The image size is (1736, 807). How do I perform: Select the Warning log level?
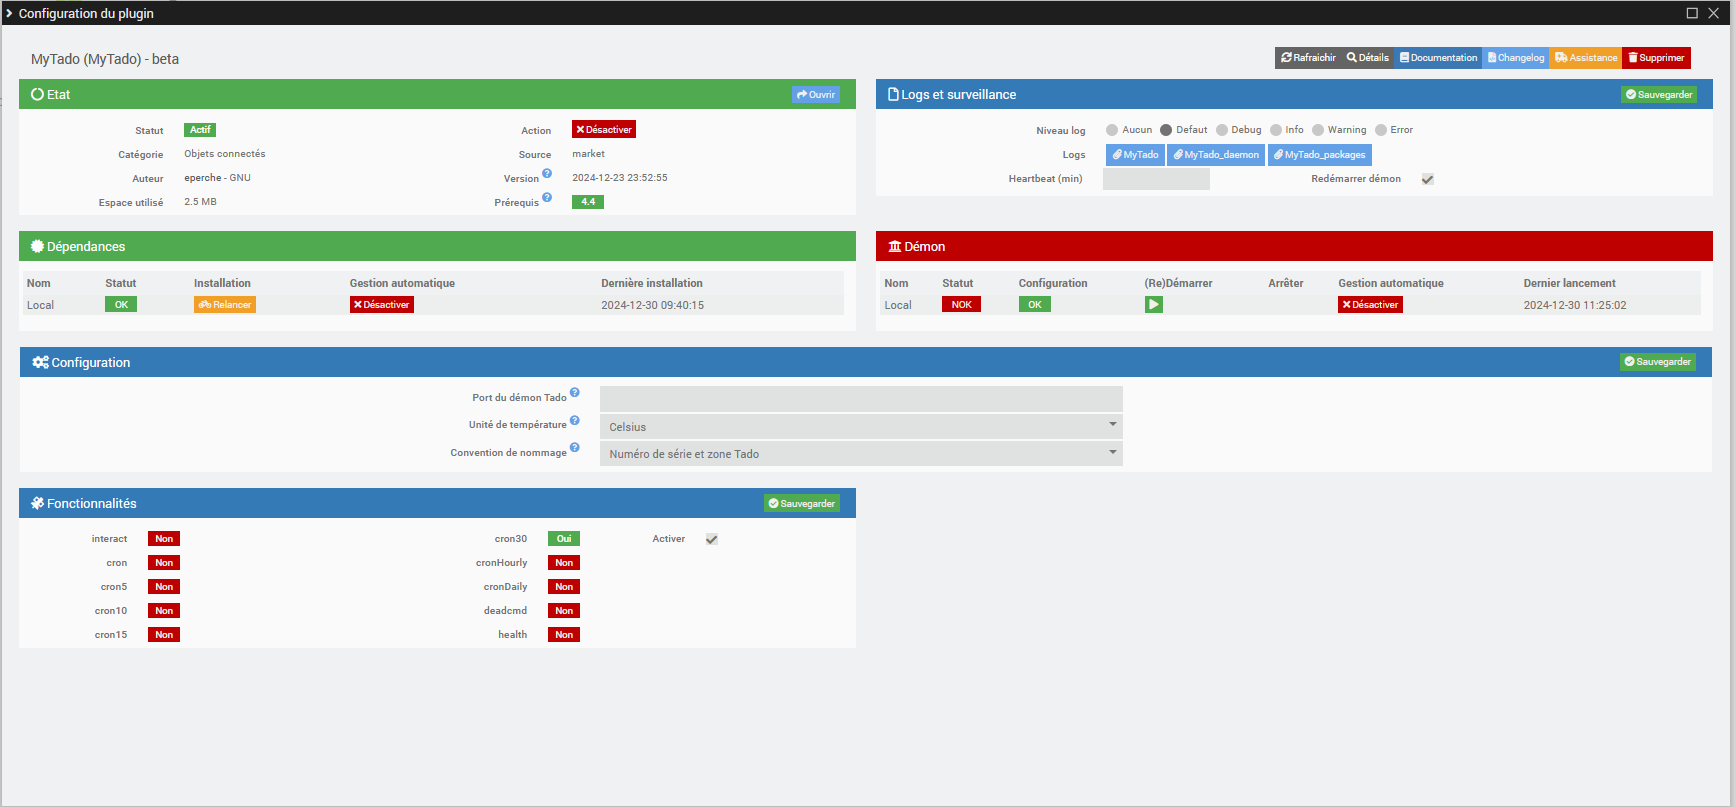(1318, 130)
